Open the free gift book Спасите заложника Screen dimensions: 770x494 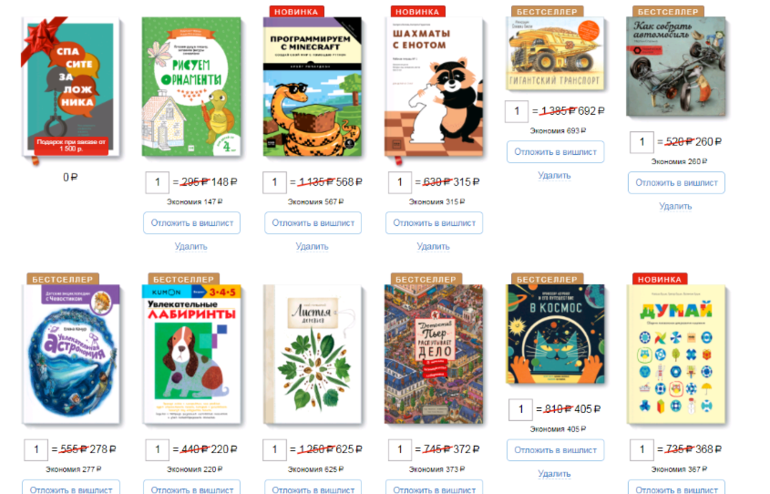pos(71,88)
